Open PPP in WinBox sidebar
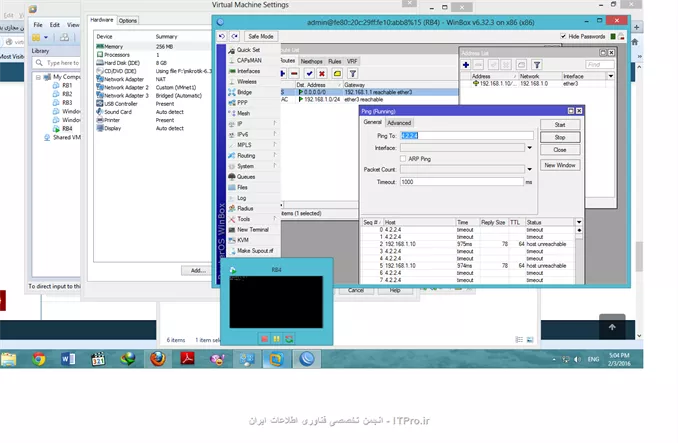This screenshot has width=678, height=443. (x=242, y=102)
